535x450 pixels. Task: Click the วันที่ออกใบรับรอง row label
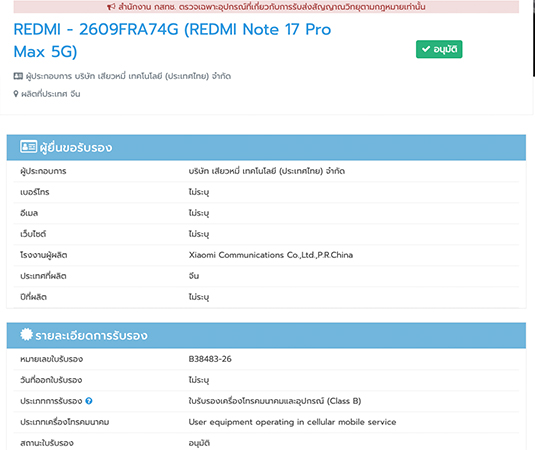(51, 380)
